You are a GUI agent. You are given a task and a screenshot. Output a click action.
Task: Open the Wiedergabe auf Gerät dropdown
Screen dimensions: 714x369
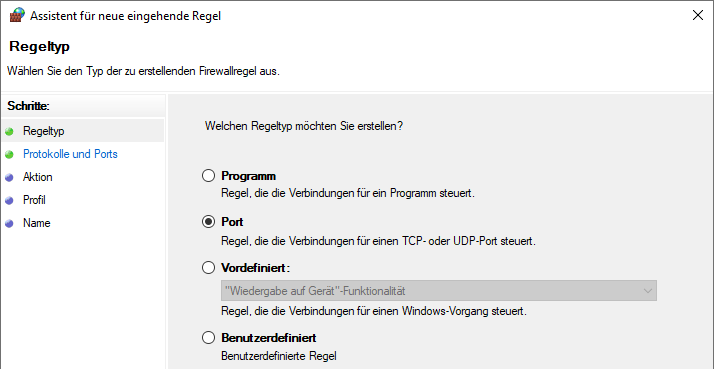[439, 291]
